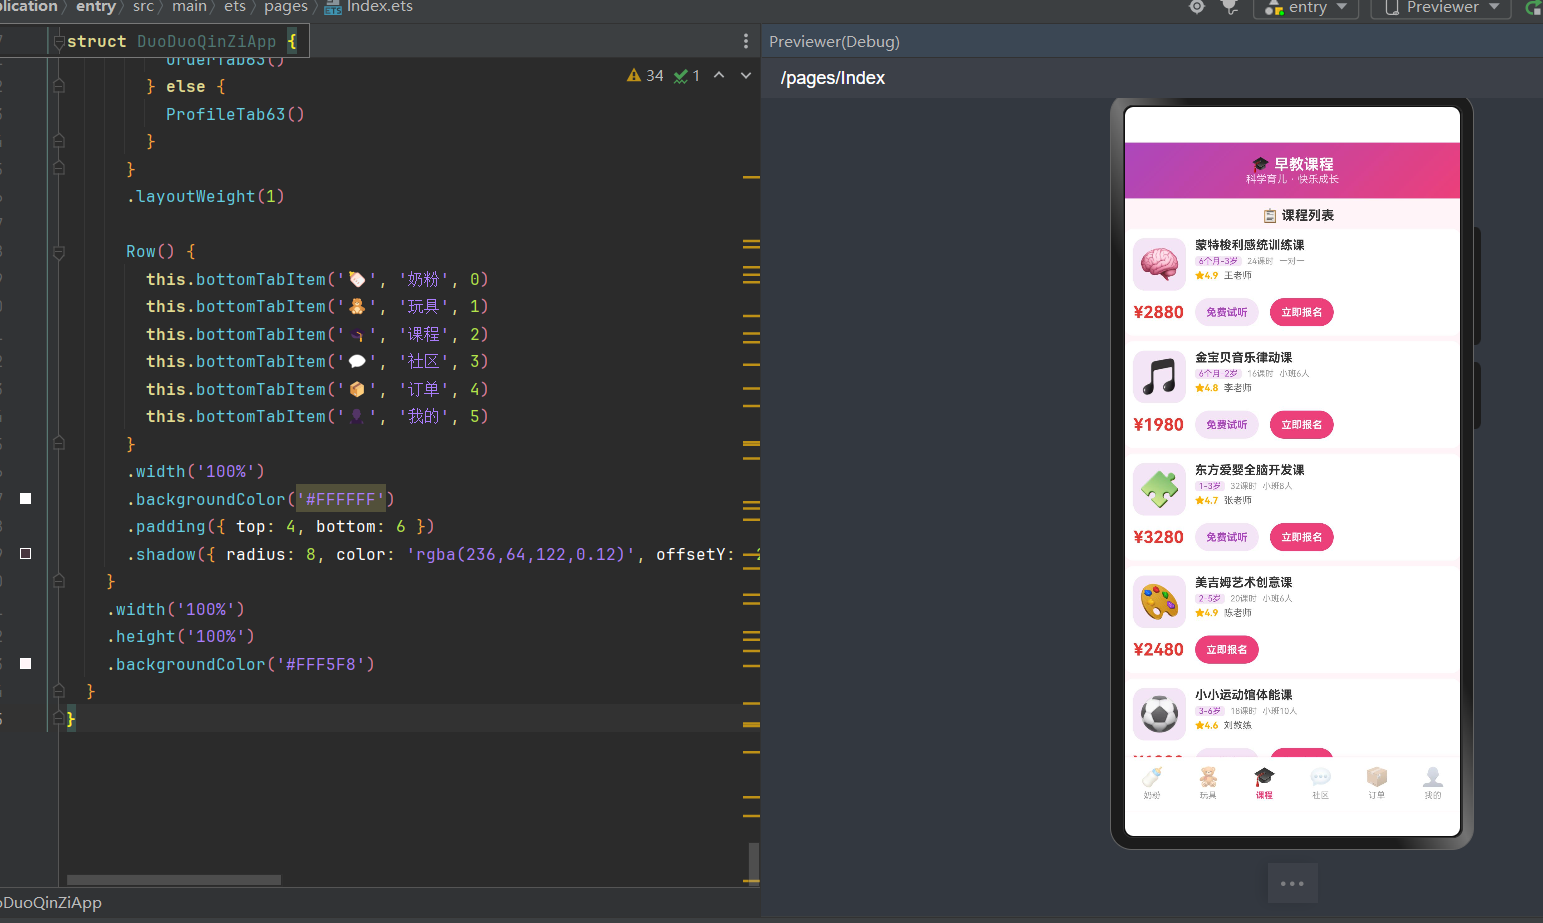
Task: Toggle fold marker beside .backgroundColor('#FFF5F8') closing brace
Action: click(x=59, y=691)
